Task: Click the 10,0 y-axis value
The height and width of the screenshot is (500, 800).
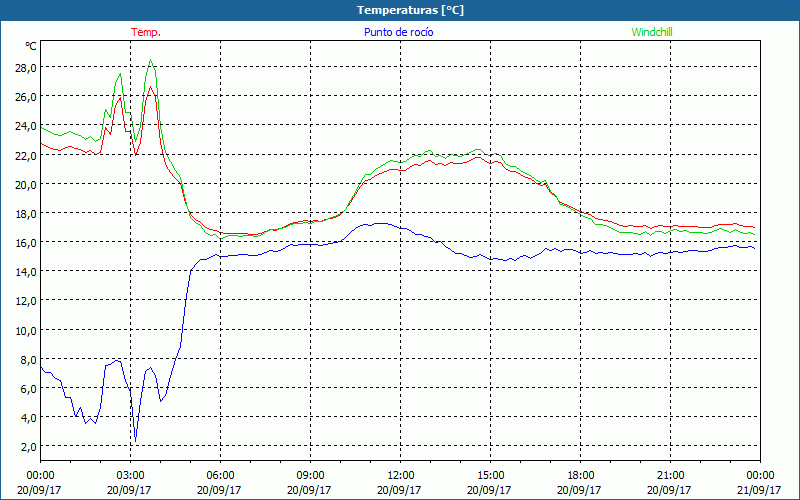Action: 26,331
